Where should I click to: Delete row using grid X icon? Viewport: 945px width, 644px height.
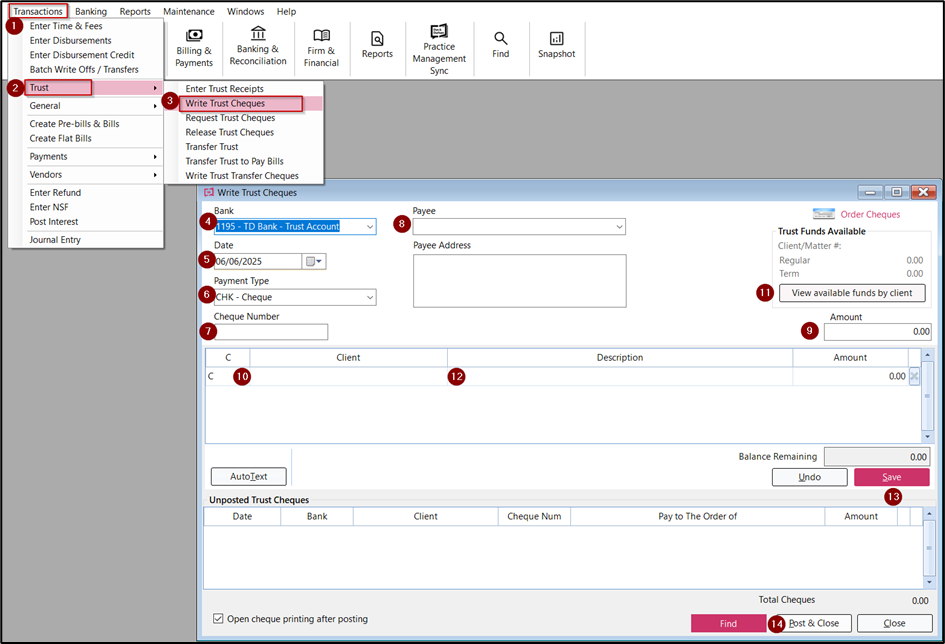(x=914, y=377)
